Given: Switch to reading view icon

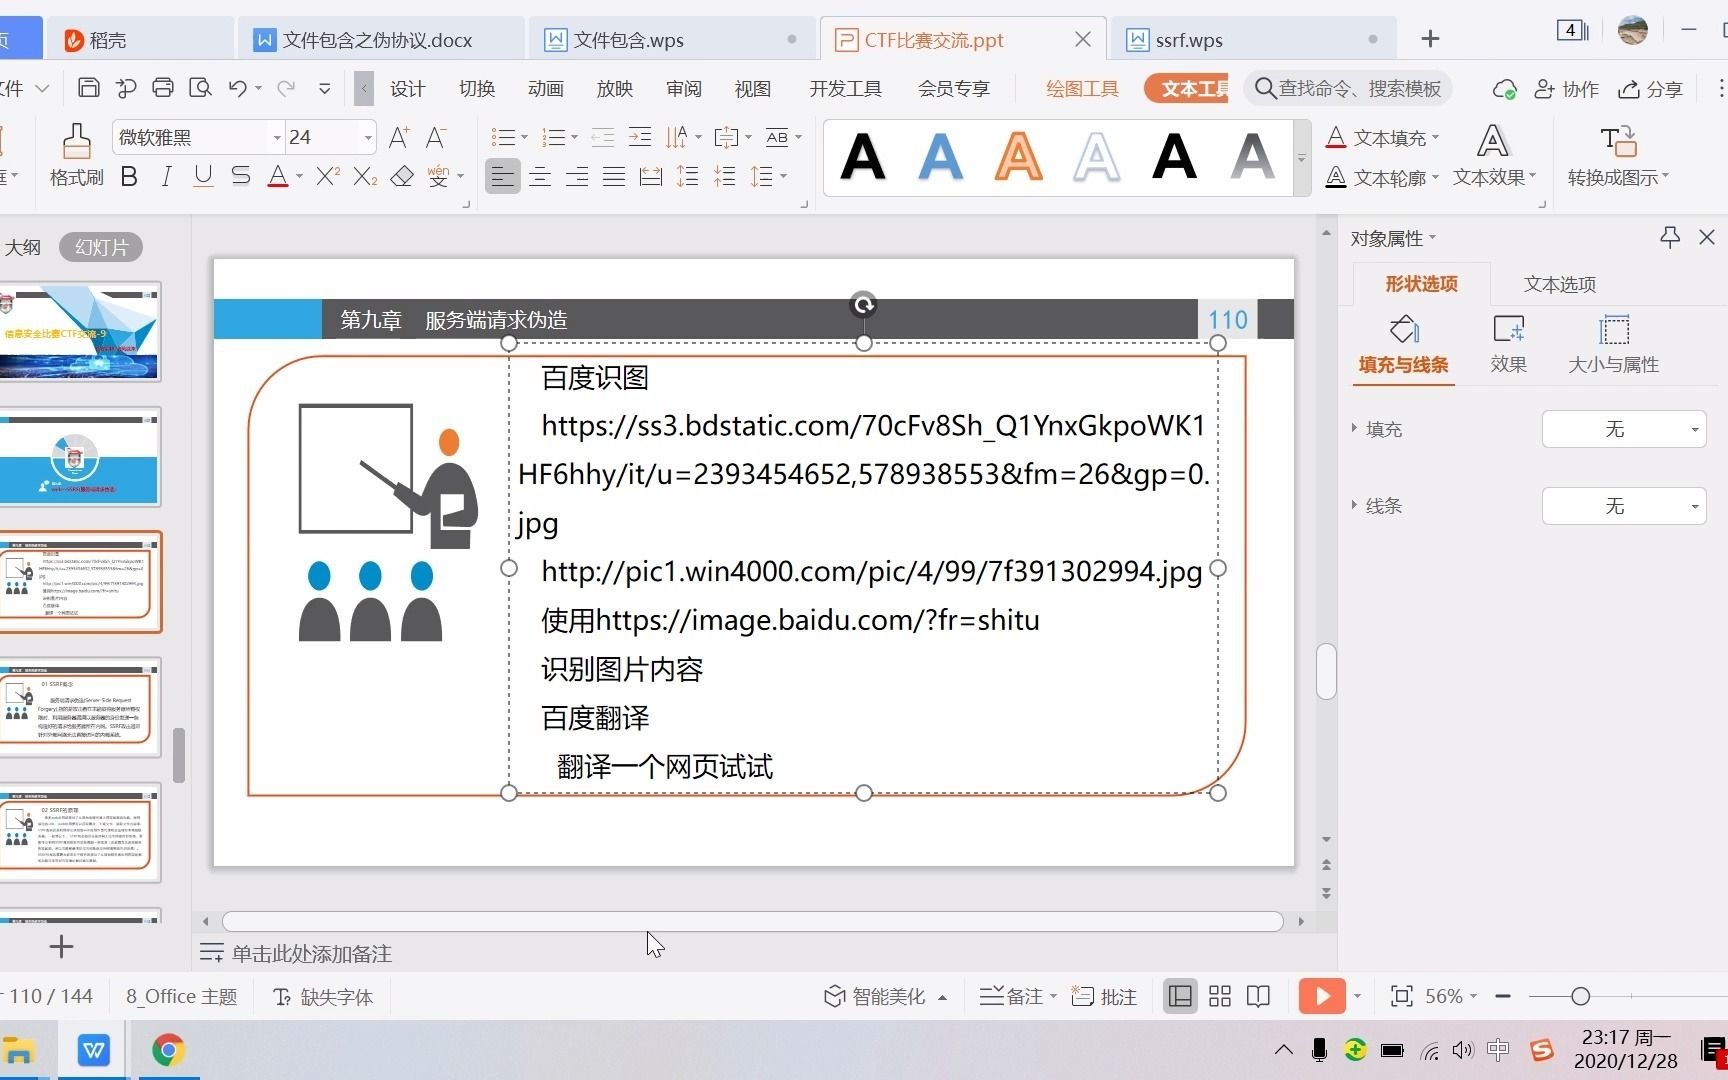Looking at the screenshot, I should (1259, 996).
